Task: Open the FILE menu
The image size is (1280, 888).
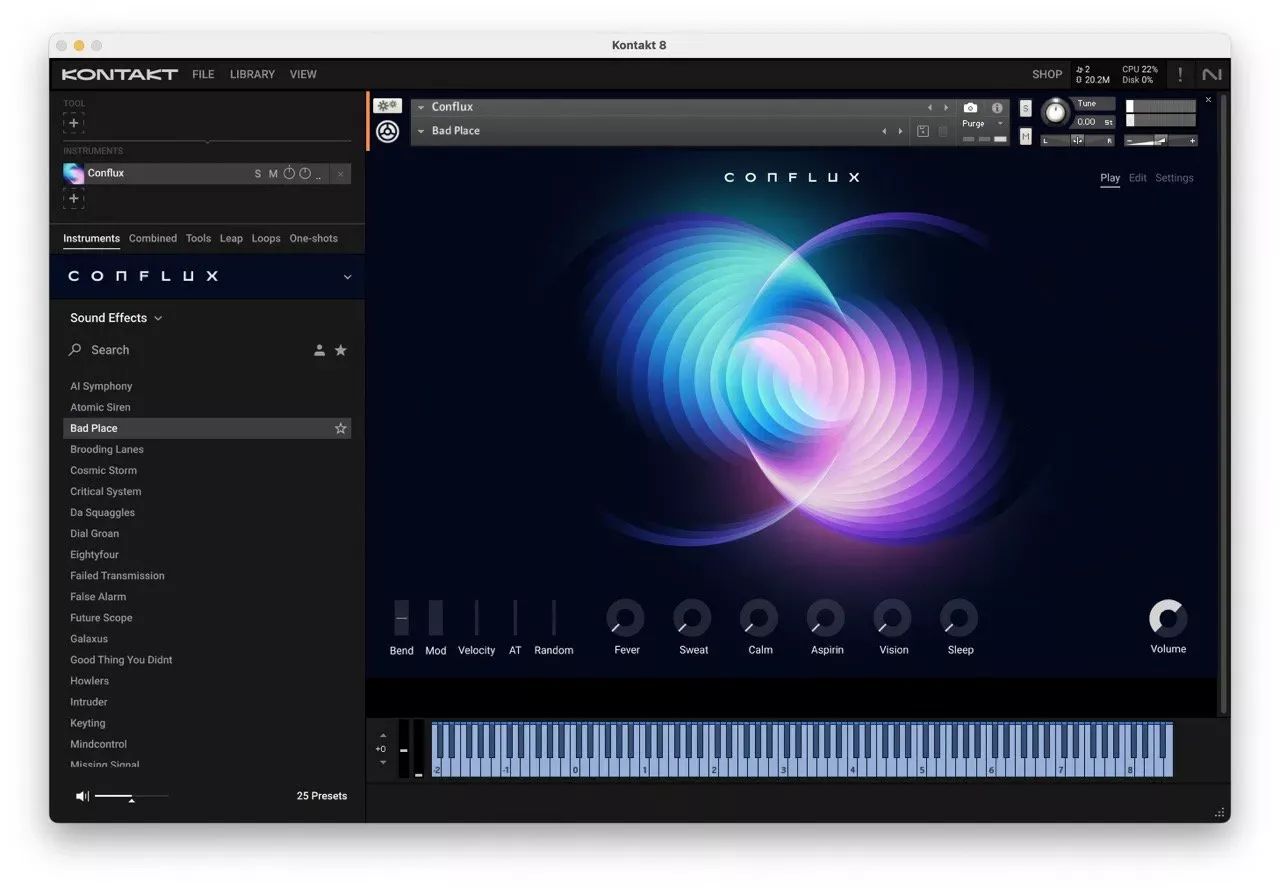Action: pos(203,74)
